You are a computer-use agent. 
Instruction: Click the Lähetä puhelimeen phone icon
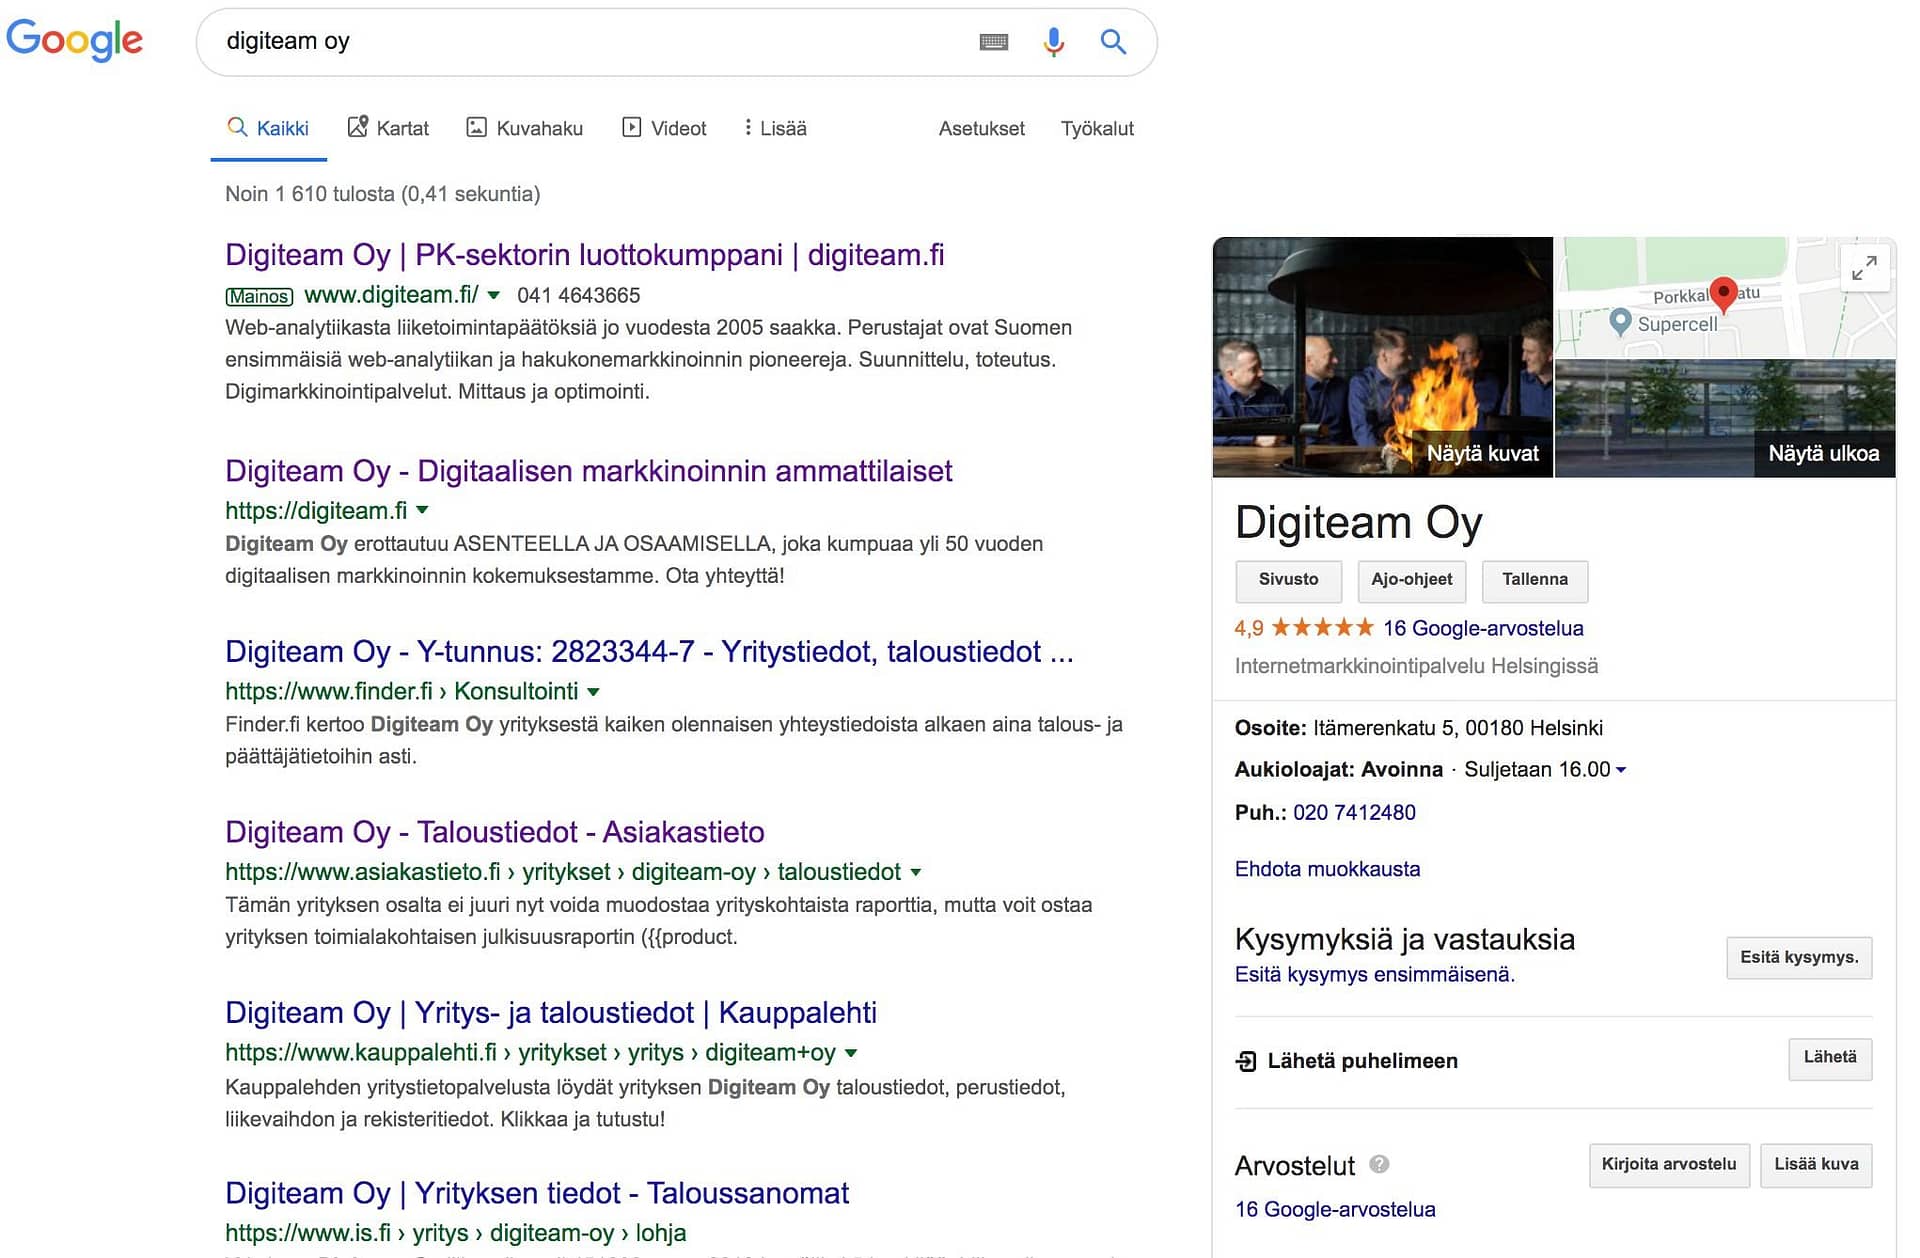tap(1246, 1061)
